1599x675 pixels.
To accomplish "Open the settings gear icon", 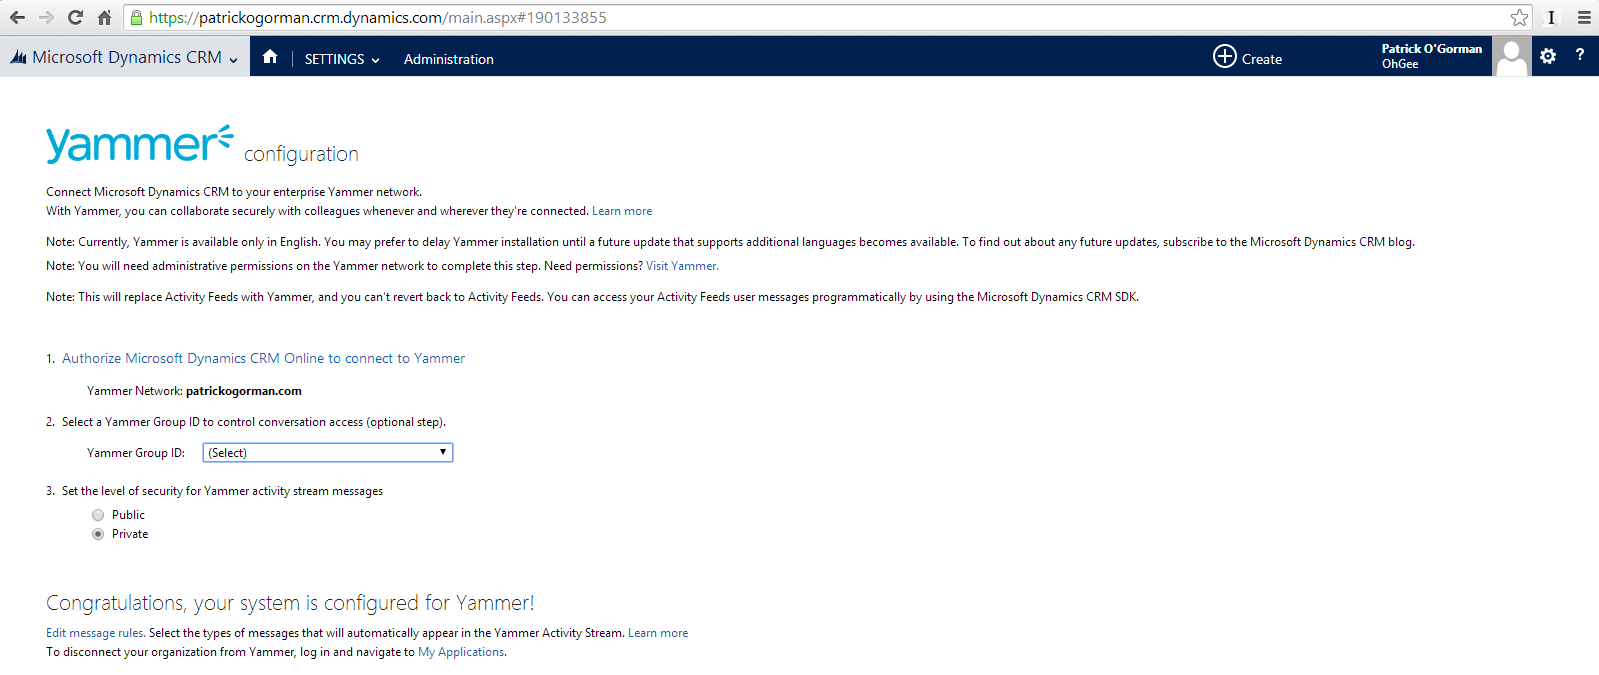I will tap(1548, 57).
